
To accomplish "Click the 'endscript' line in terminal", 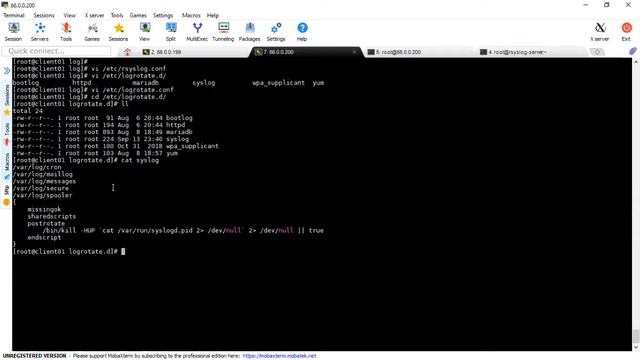I will [x=44, y=237].
